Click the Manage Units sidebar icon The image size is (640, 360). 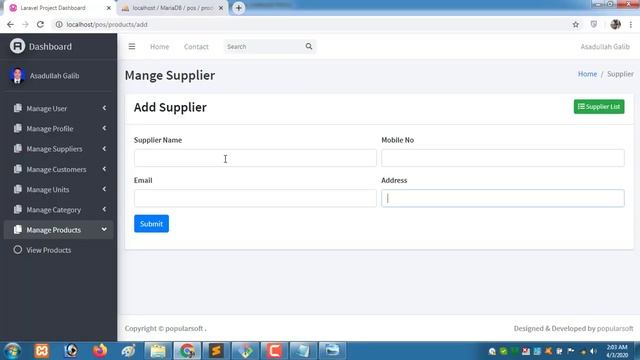18,189
